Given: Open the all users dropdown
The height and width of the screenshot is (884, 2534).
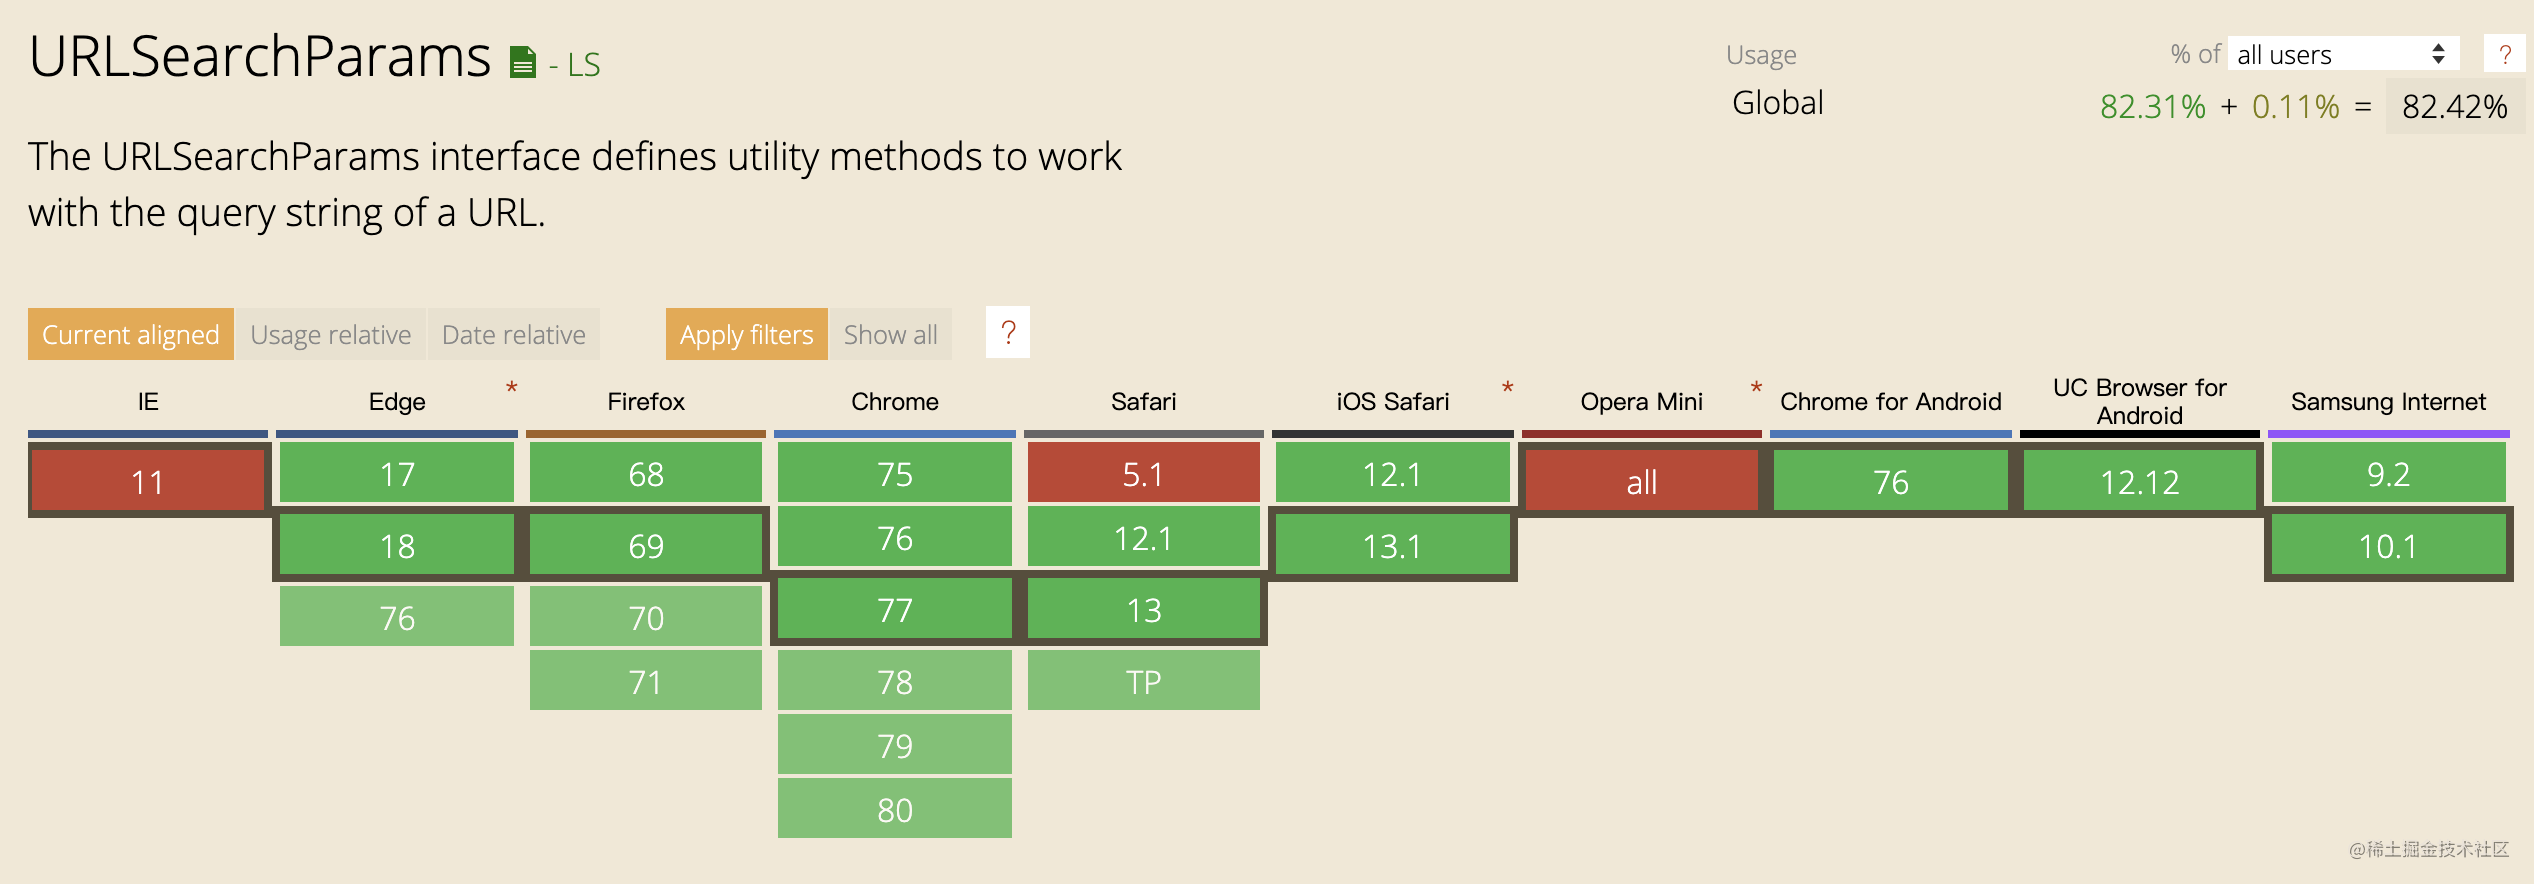Looking at the screenshot, I should pos(2343,54).
